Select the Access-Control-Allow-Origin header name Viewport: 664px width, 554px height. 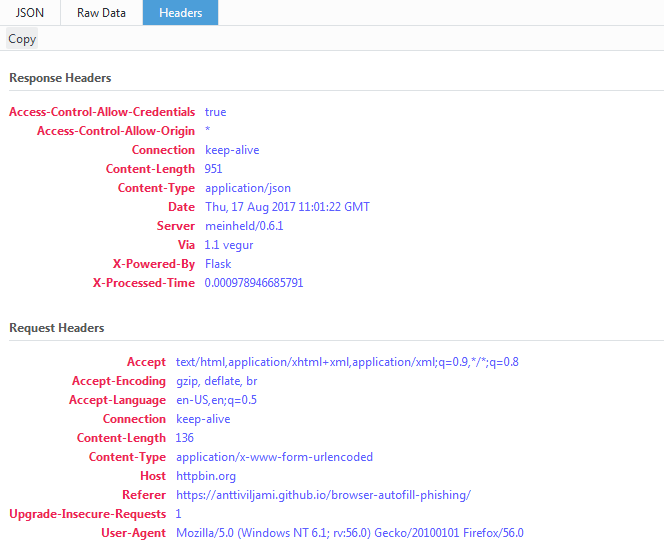(x=116, y=131)
